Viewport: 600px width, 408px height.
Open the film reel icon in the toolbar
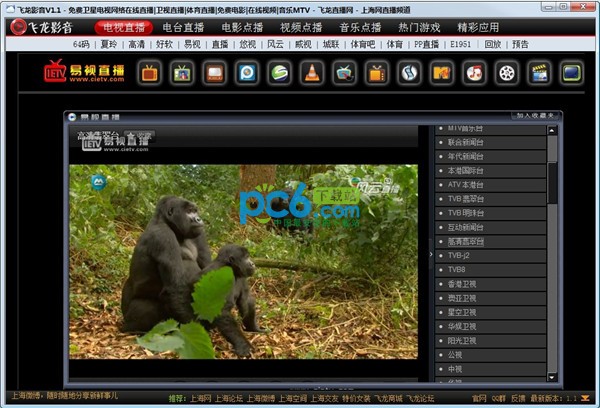point(507,72)
